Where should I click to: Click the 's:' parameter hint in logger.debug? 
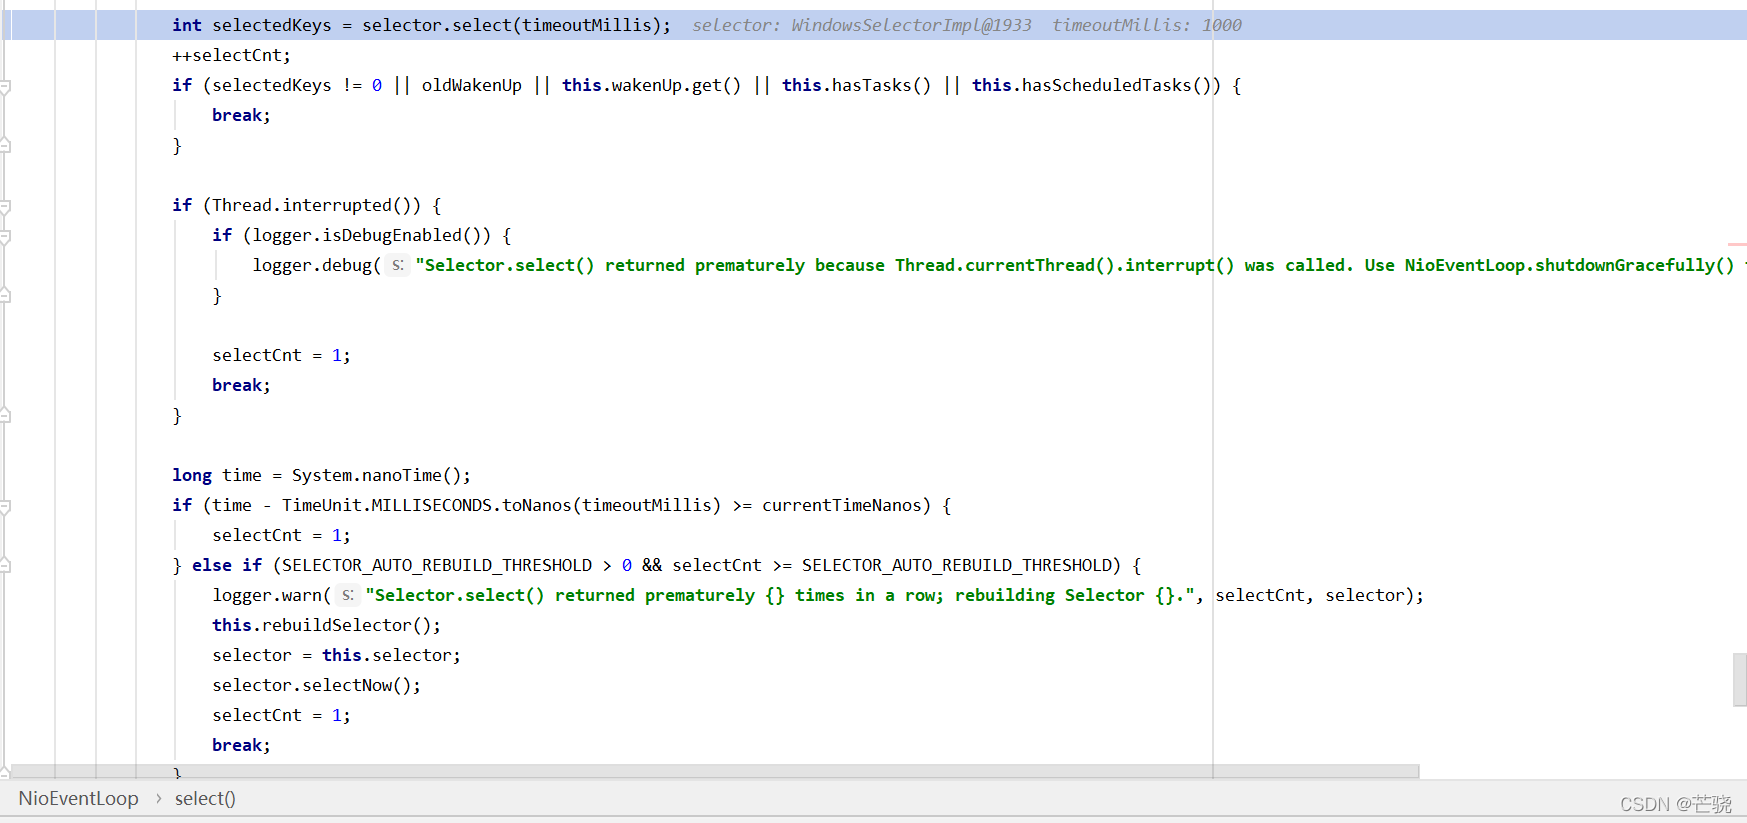tap(398, 265)
